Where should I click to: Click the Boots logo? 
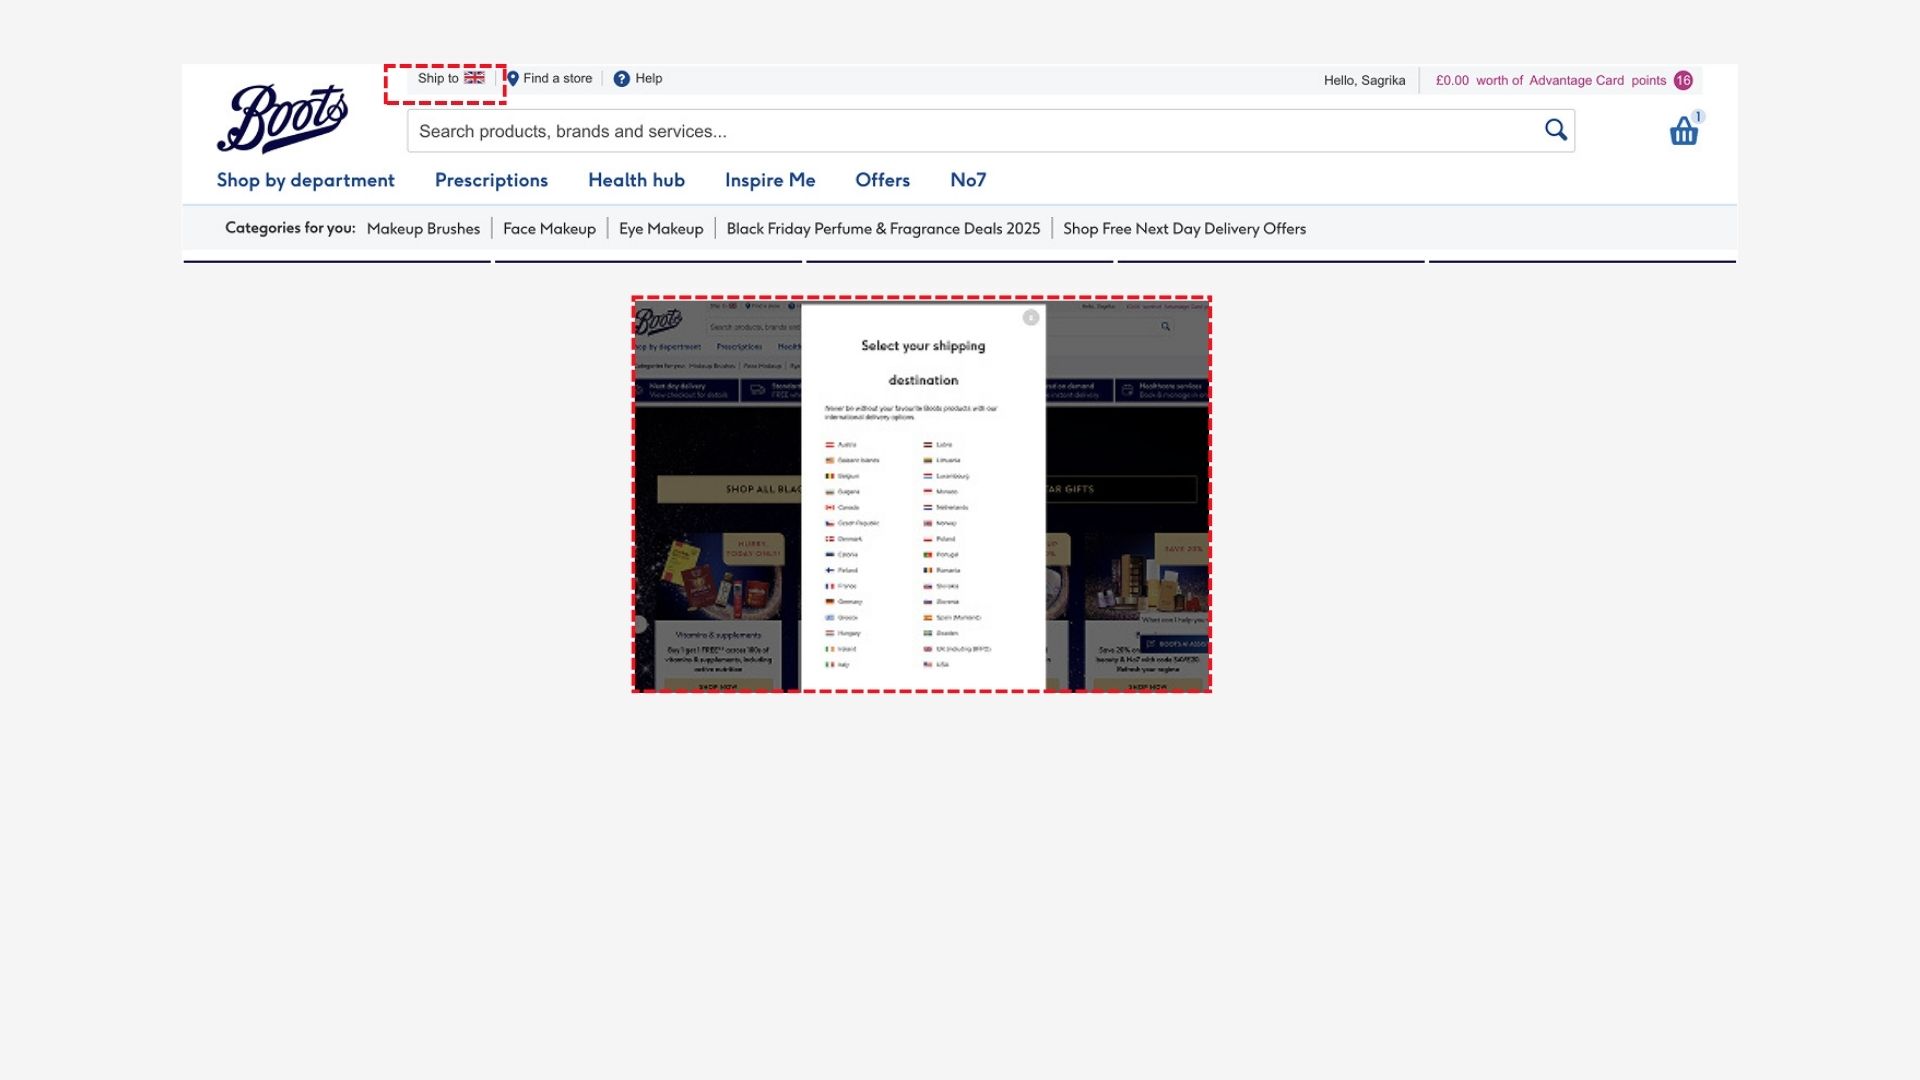click(282, 118)
